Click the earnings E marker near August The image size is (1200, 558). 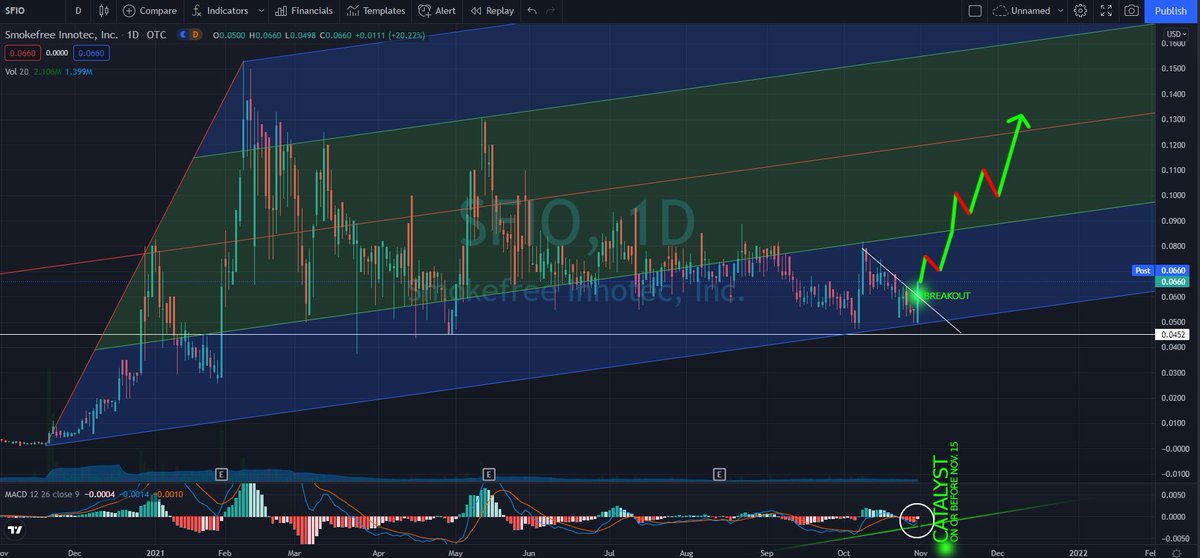click(719, 472)
